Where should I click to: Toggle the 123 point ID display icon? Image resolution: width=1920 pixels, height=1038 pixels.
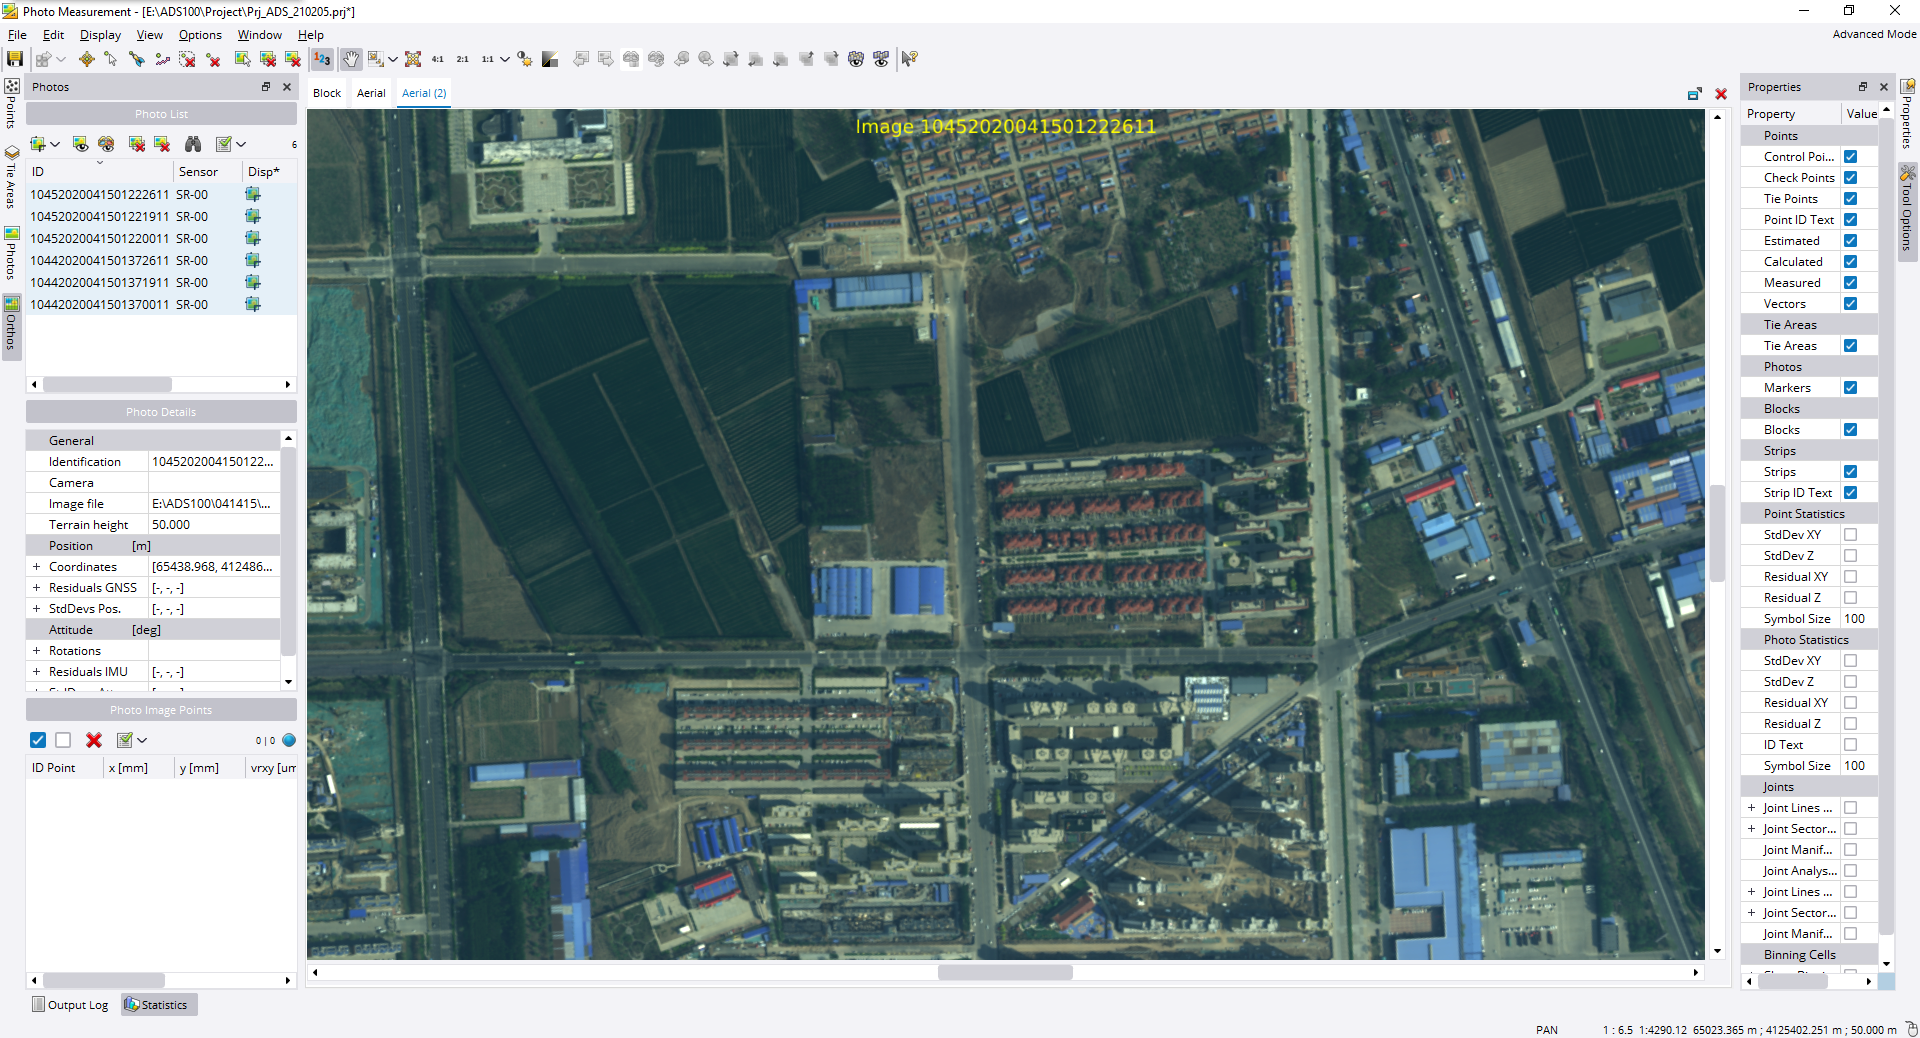[x=322, y=59]
